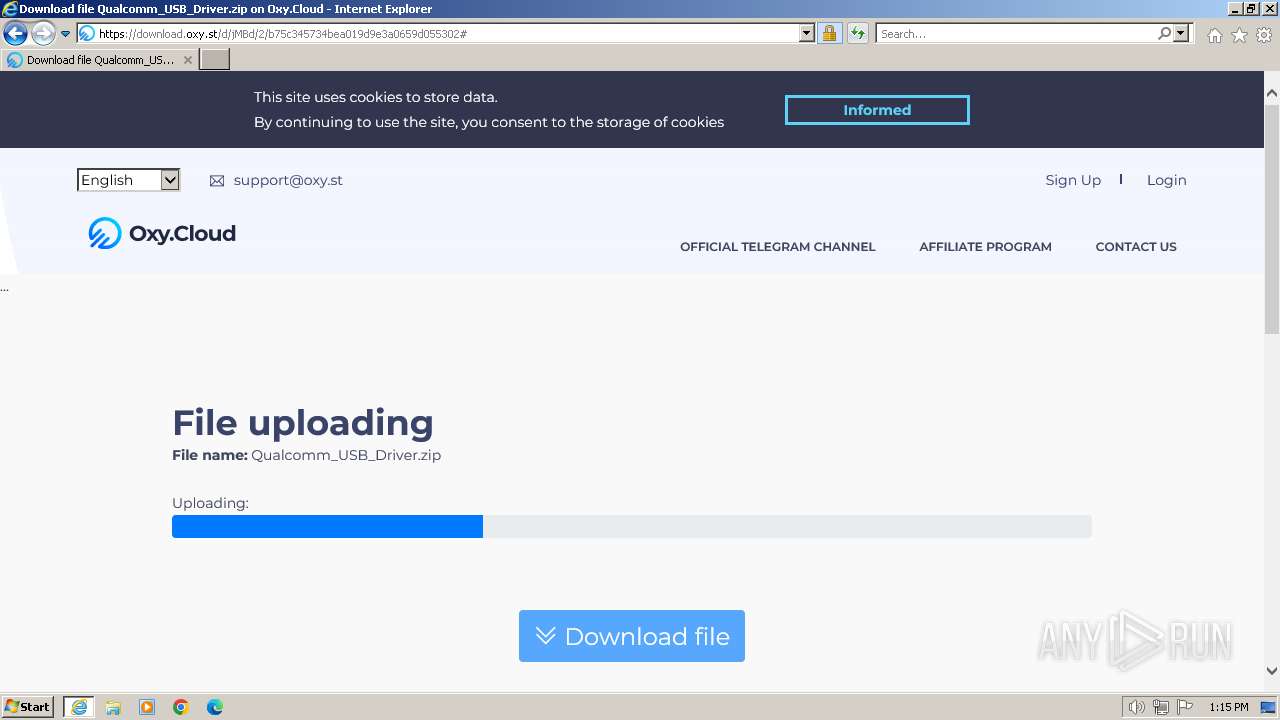Viewport: 1280px width, 720px height.
Task: Open media player taskbar icon
Action: [x=147, y=707]
